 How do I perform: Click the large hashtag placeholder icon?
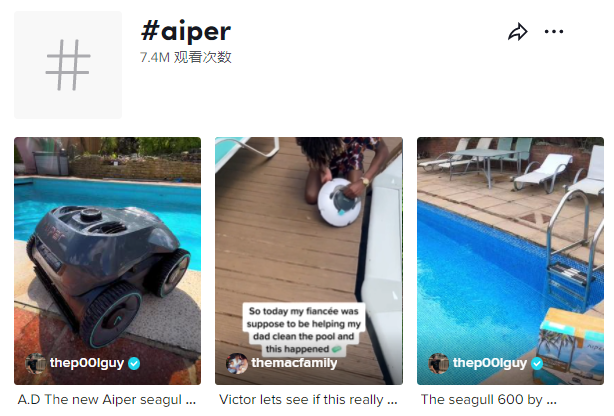tap(68, 65)
